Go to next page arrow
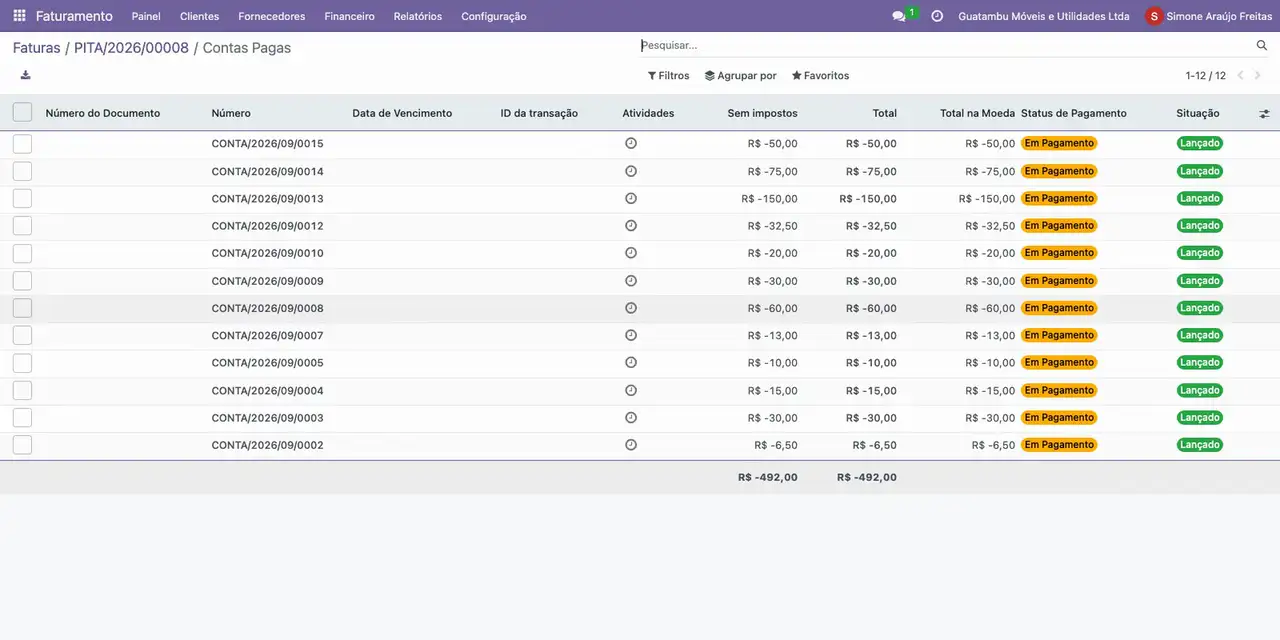Image resolution: width=1280 pixels, height=640 pixels. 1258,75
